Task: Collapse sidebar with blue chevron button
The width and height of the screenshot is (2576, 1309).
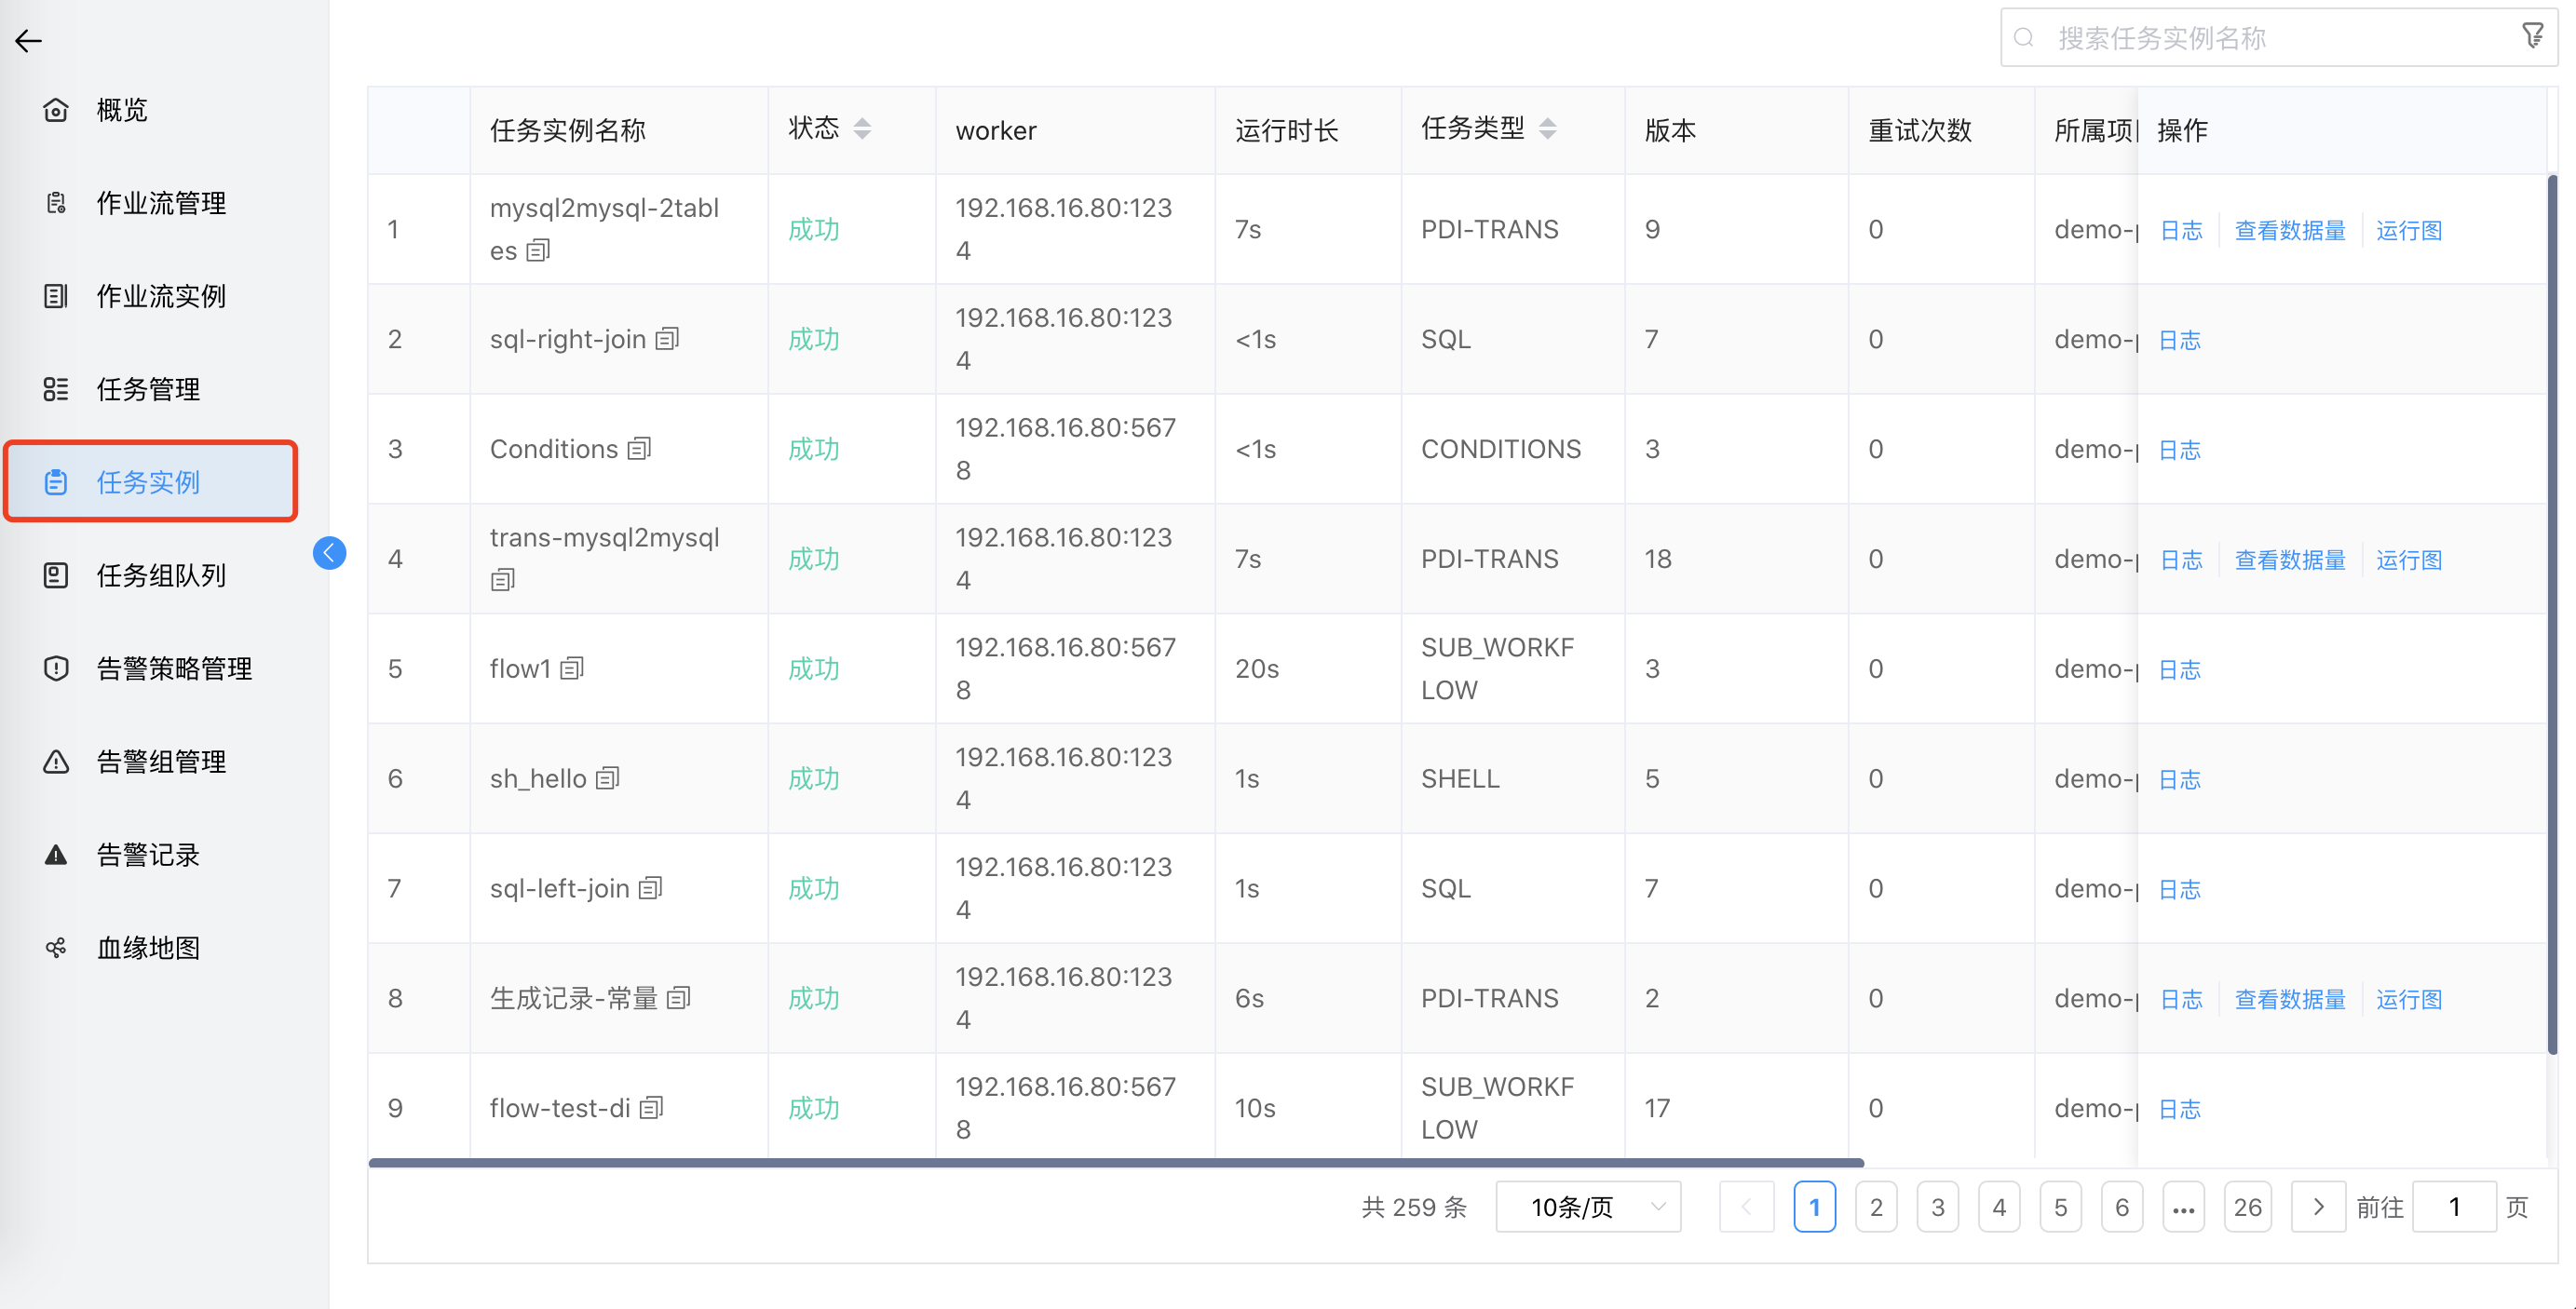Action: pyautogui.click(x=329, y=553)
